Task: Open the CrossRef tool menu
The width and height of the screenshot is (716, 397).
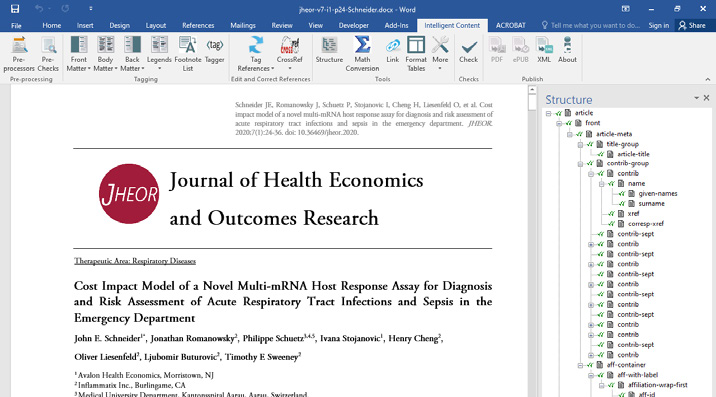Action: coord(290,54)
